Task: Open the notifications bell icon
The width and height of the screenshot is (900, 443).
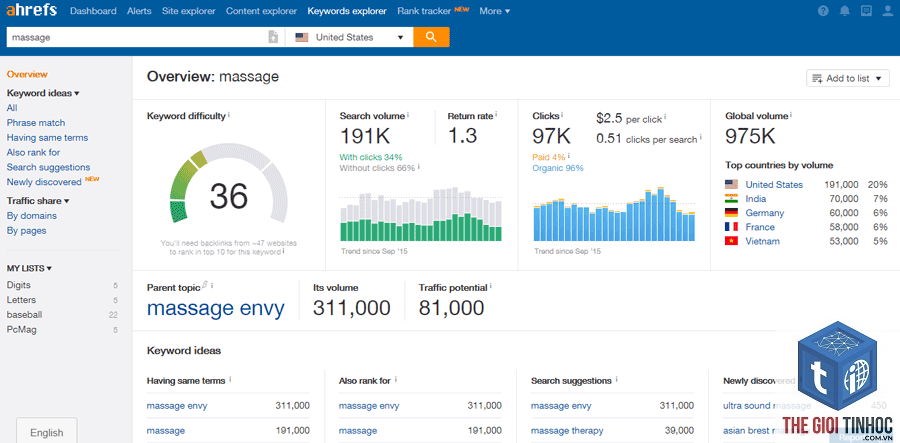Action: point(845,11)
